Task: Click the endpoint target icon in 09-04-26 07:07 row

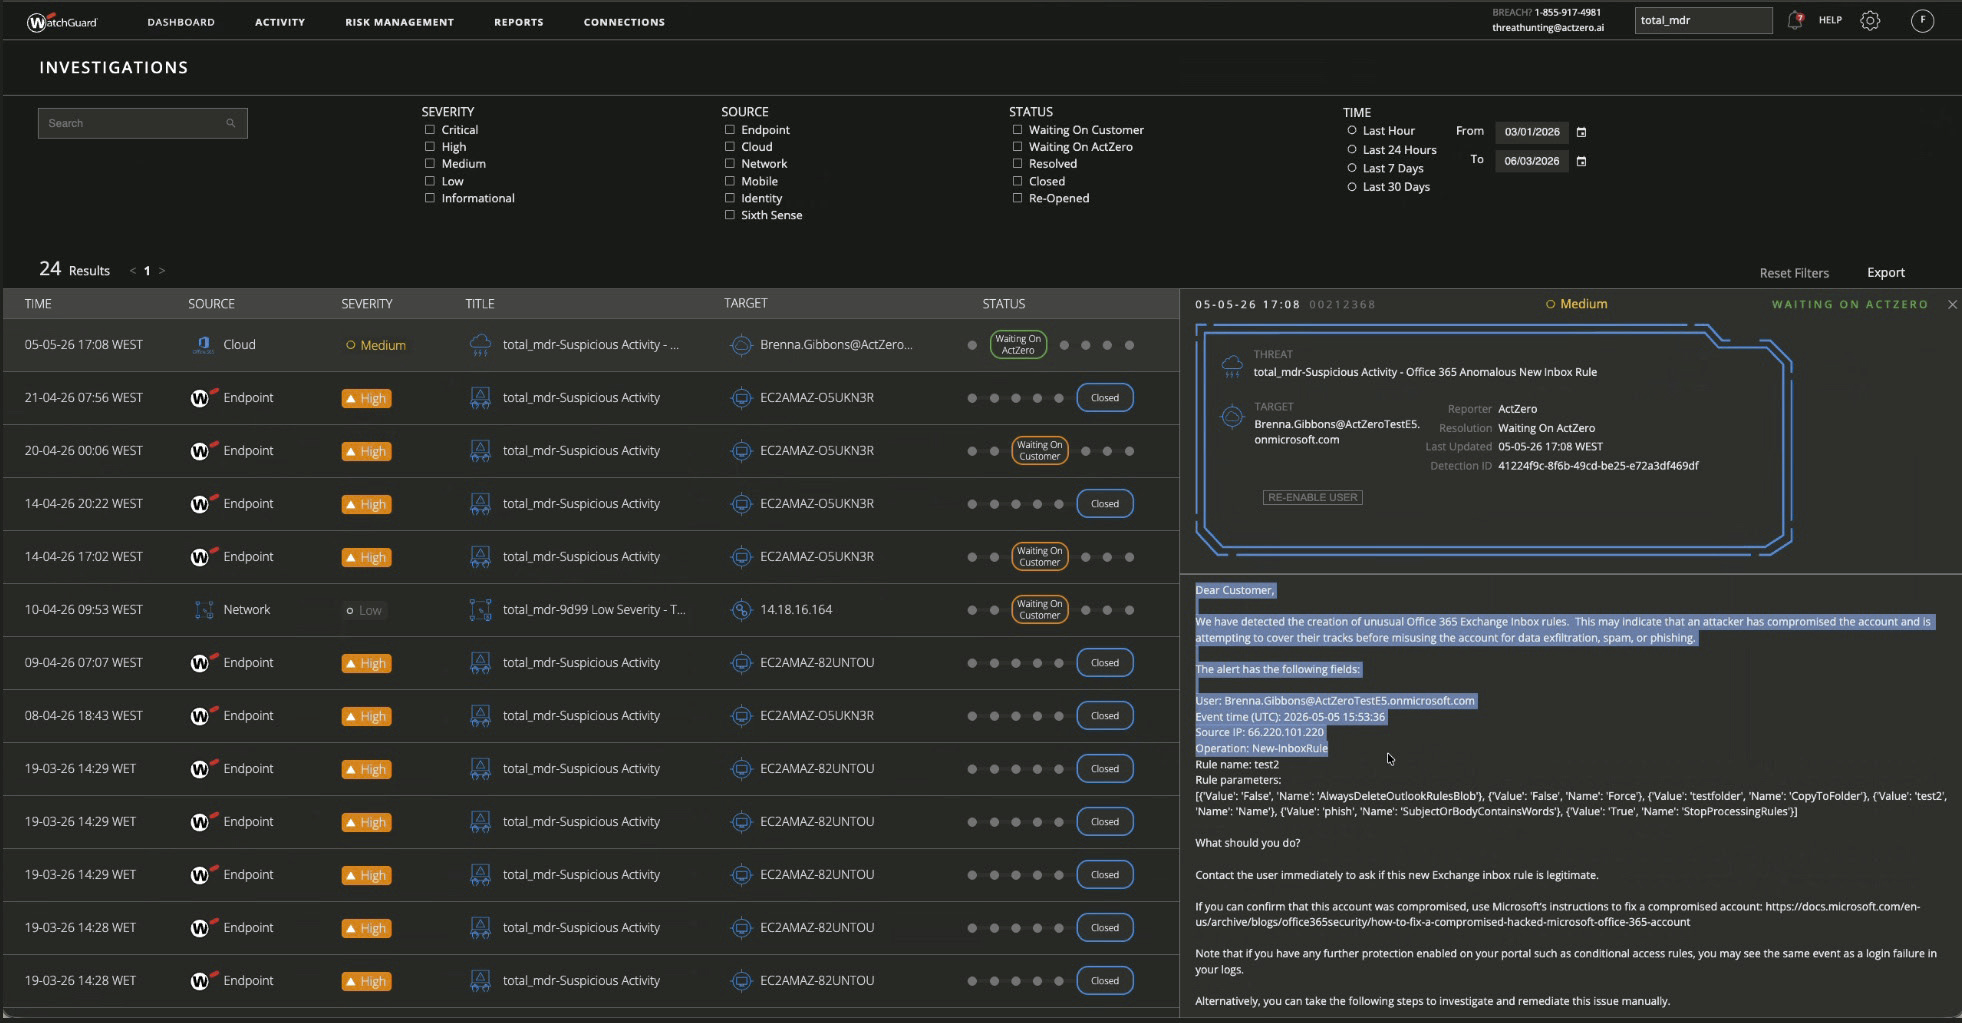Action: pos(741,663)
